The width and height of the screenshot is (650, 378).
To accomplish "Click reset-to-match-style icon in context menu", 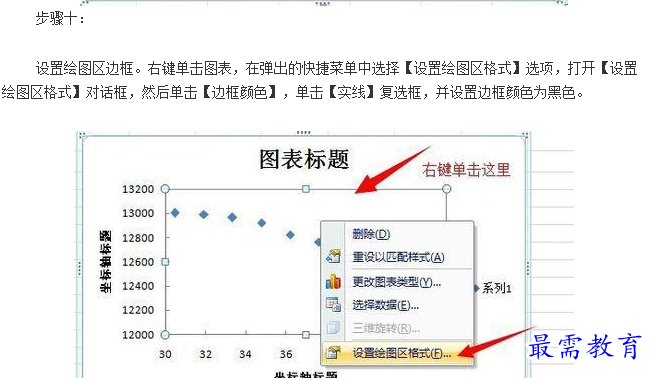I will tap(333, 257).
